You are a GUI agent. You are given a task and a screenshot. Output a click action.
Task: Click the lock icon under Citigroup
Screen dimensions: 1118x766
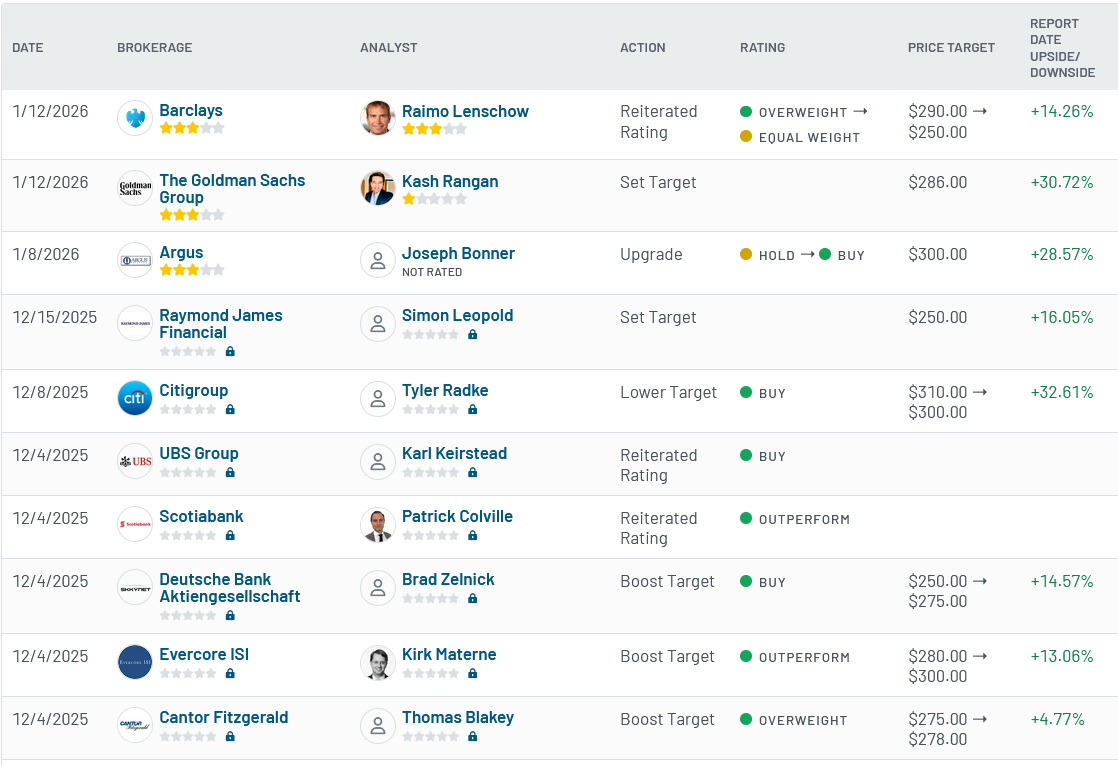click(230, 409)
